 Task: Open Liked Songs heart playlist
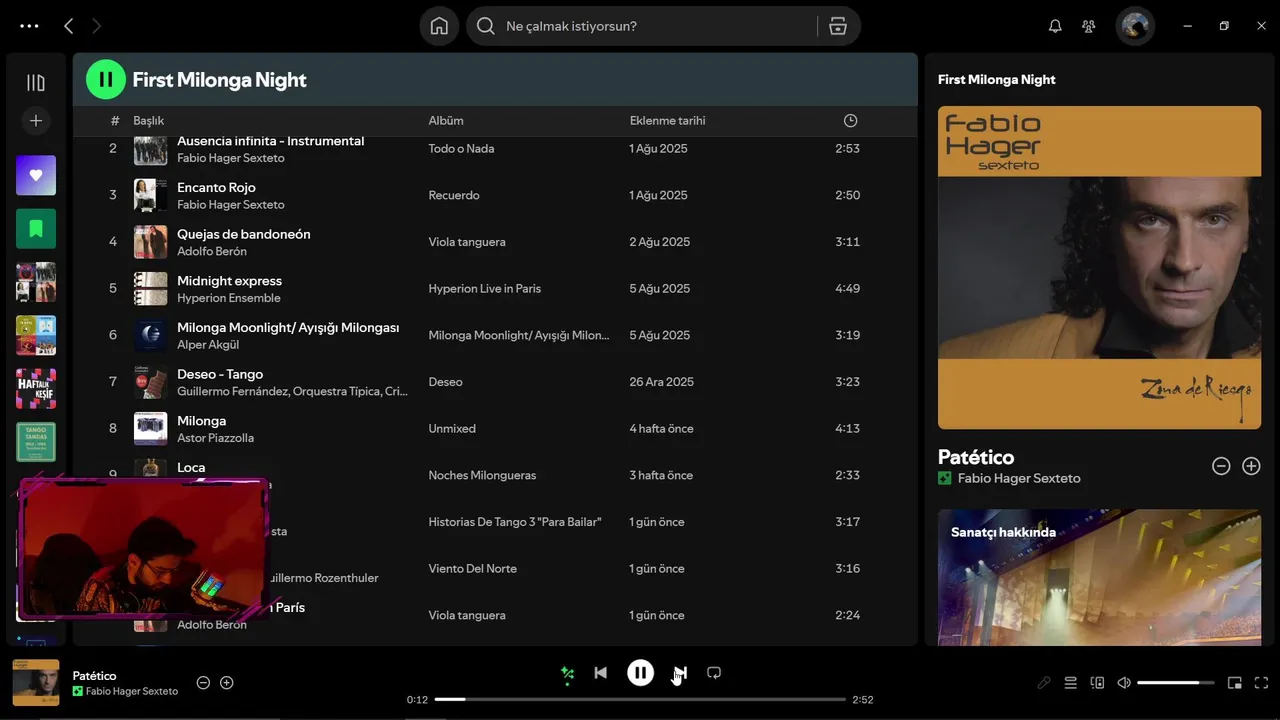36,175
